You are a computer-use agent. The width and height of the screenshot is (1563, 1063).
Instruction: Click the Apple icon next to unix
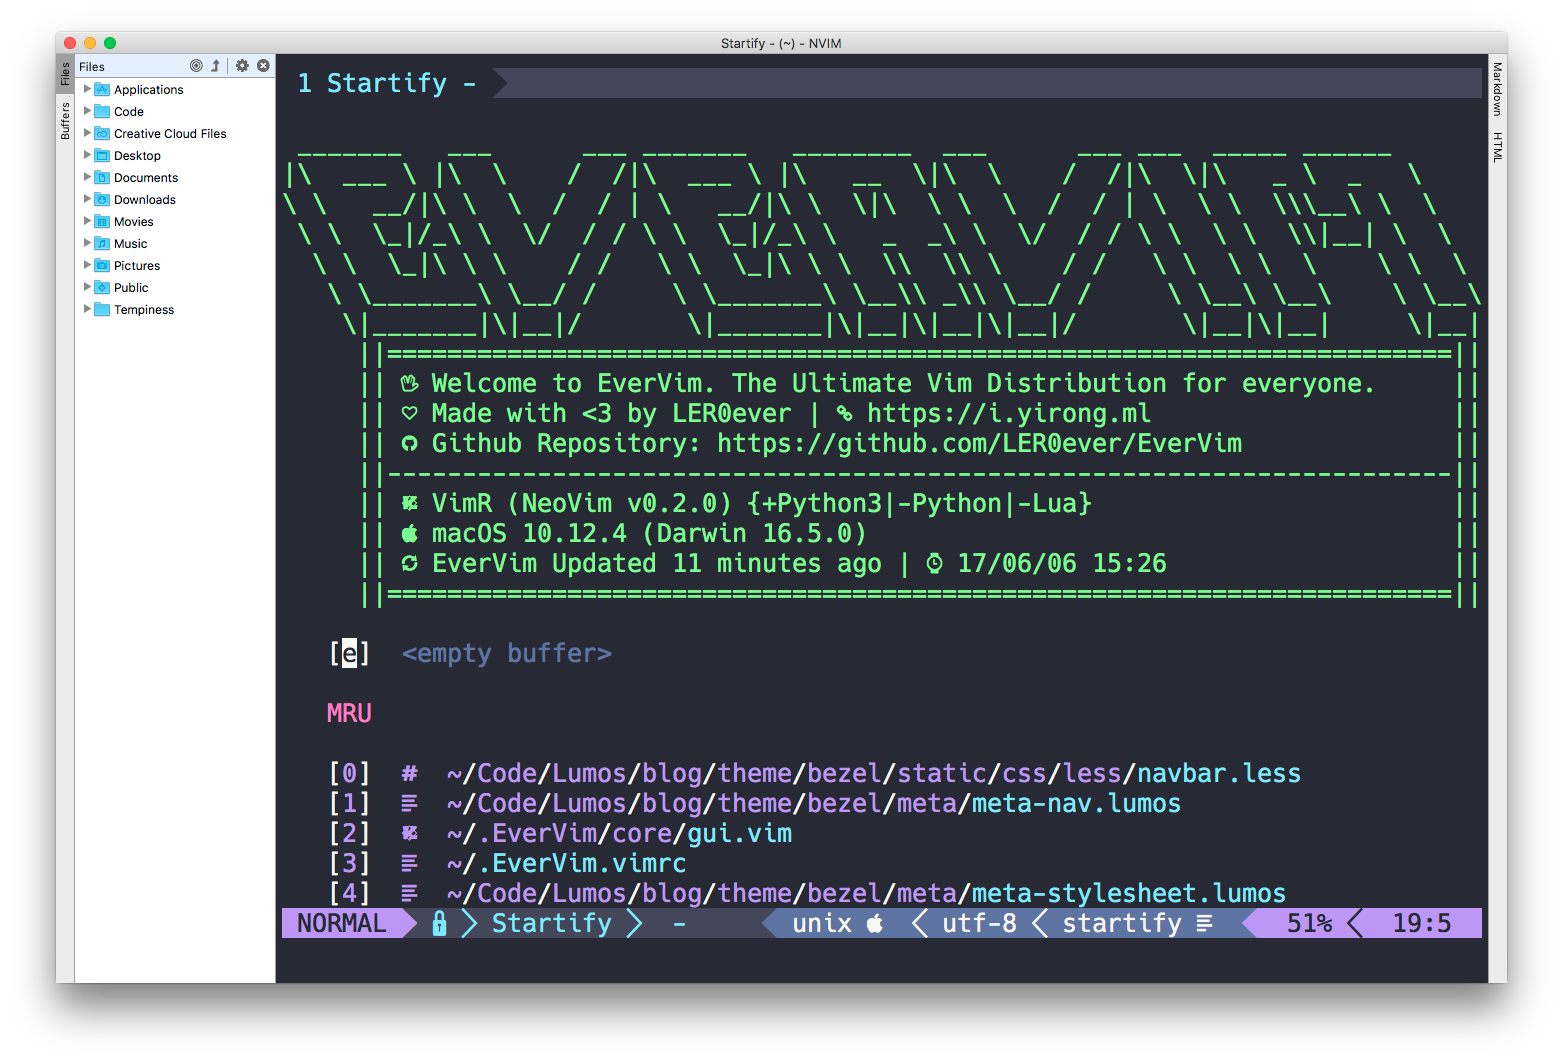[875, 923]
